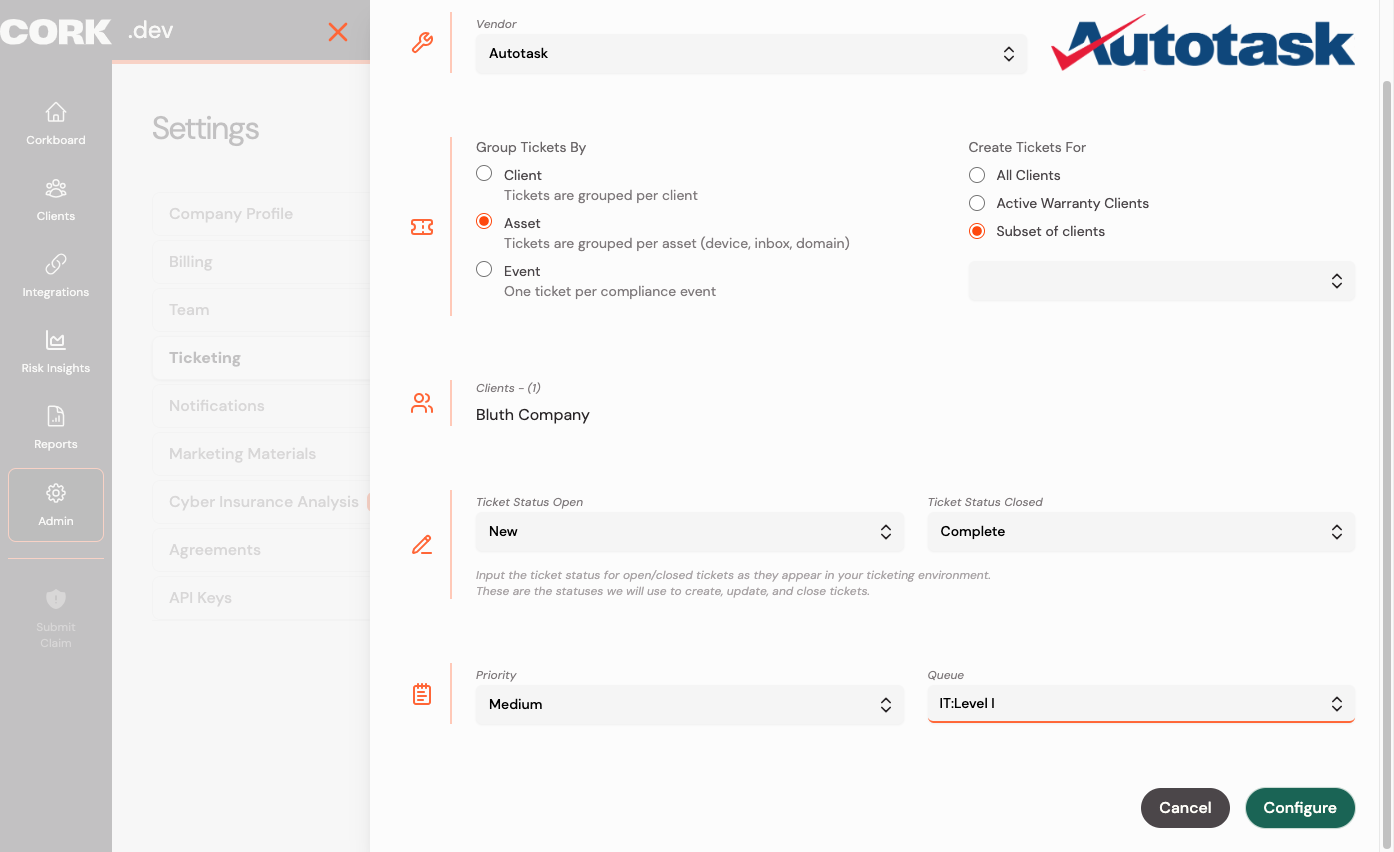Open the empty subset clients dropdown
Image resolution: width=1394 pixels, height=852 pixels.
(1162, 281)
